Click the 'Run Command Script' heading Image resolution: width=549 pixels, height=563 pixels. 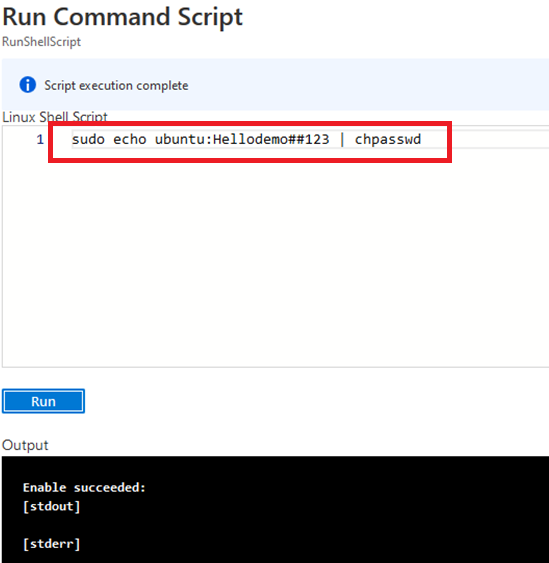coord(122,17)
